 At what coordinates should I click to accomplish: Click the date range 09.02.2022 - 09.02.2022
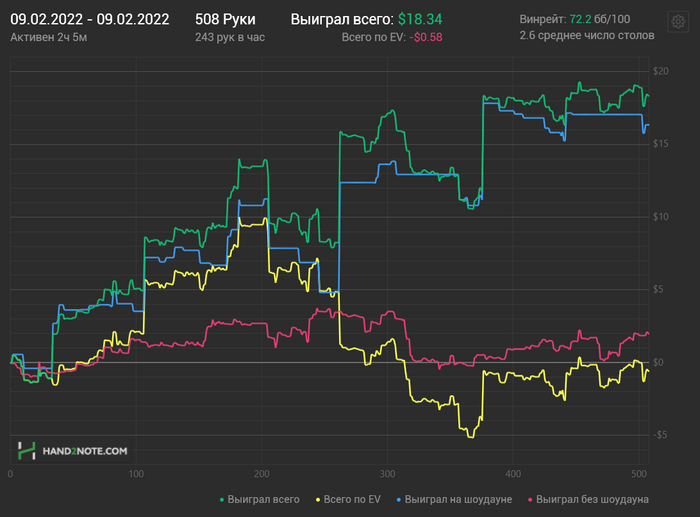point(90,20)
